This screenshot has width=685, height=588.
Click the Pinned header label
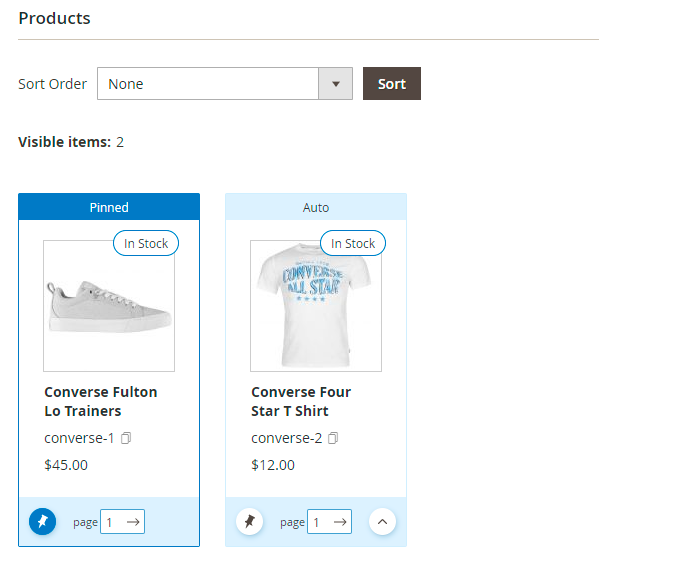click(x=109, y=207)
